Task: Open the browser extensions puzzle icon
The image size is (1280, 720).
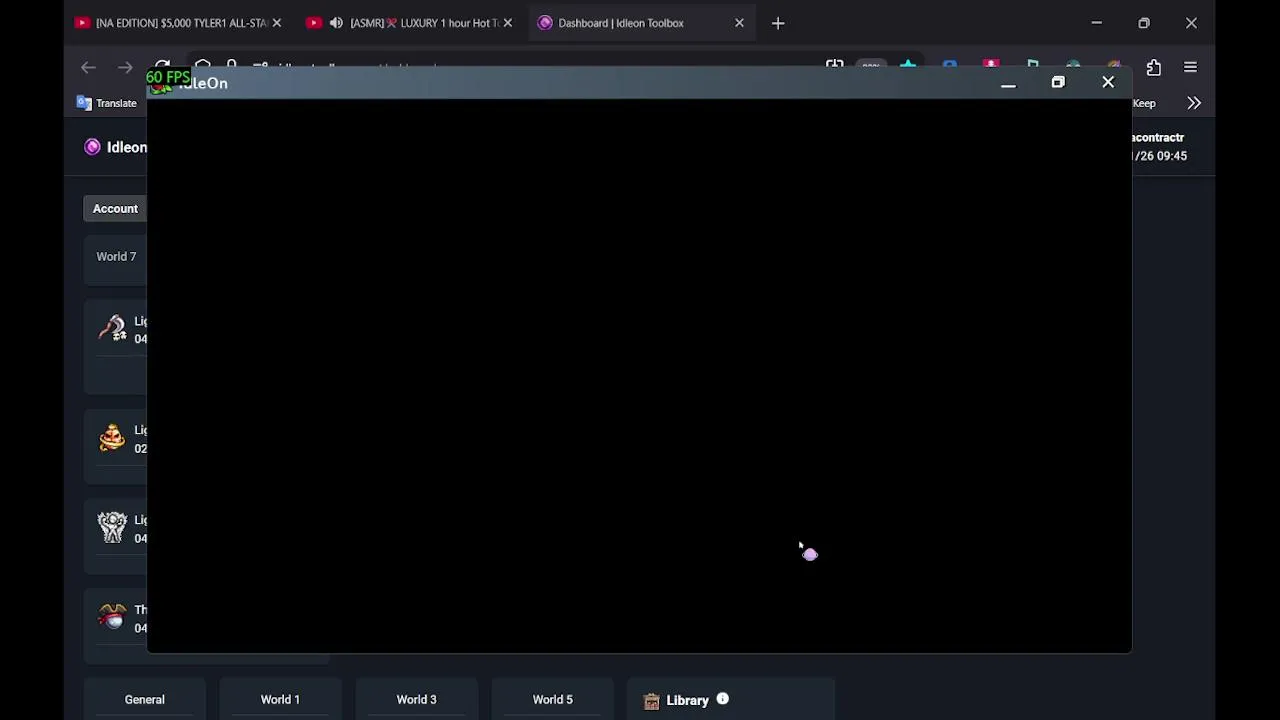Action: (1154, 68)
